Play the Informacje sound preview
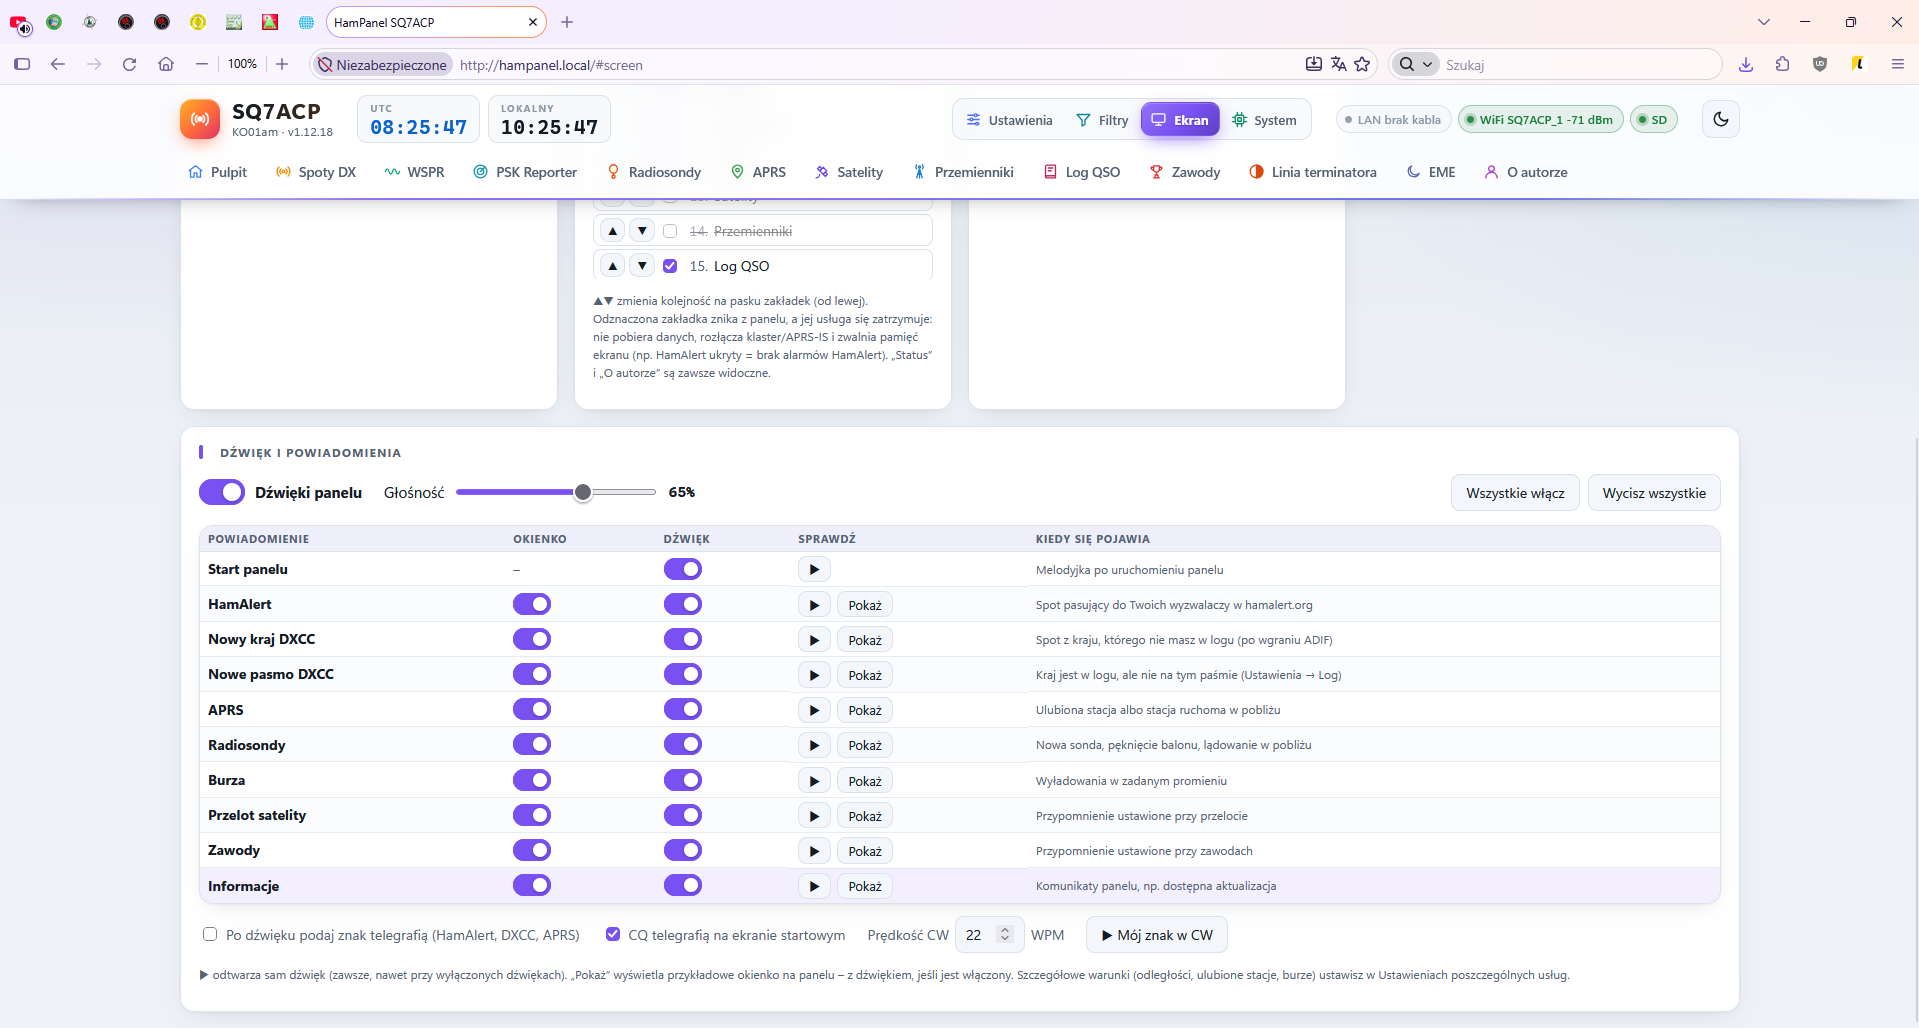Image resolution: width=1919 pixels, height=1028 pixels. 814,886
